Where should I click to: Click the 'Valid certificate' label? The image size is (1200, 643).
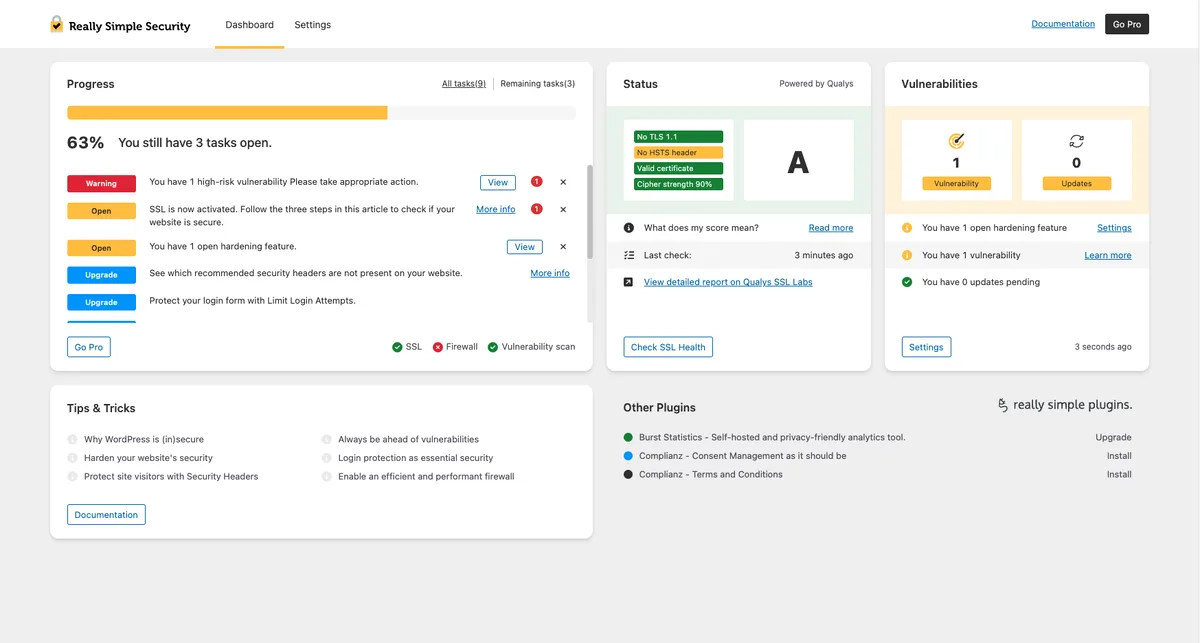[678, 169]
